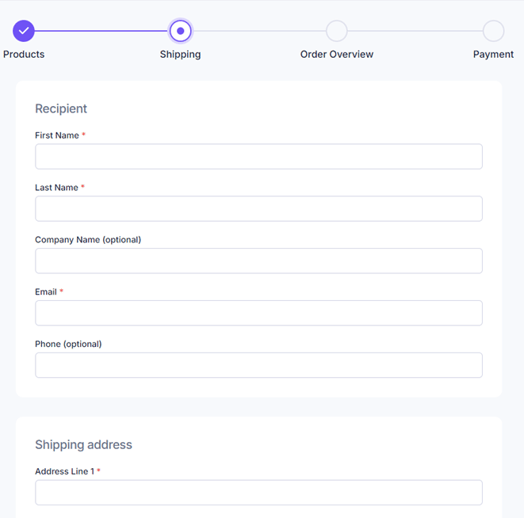Viewport: 524px width, 518px height.
Task: Click the Address Line 1 field
Action: pyautogui.click(x=259, y=493)
